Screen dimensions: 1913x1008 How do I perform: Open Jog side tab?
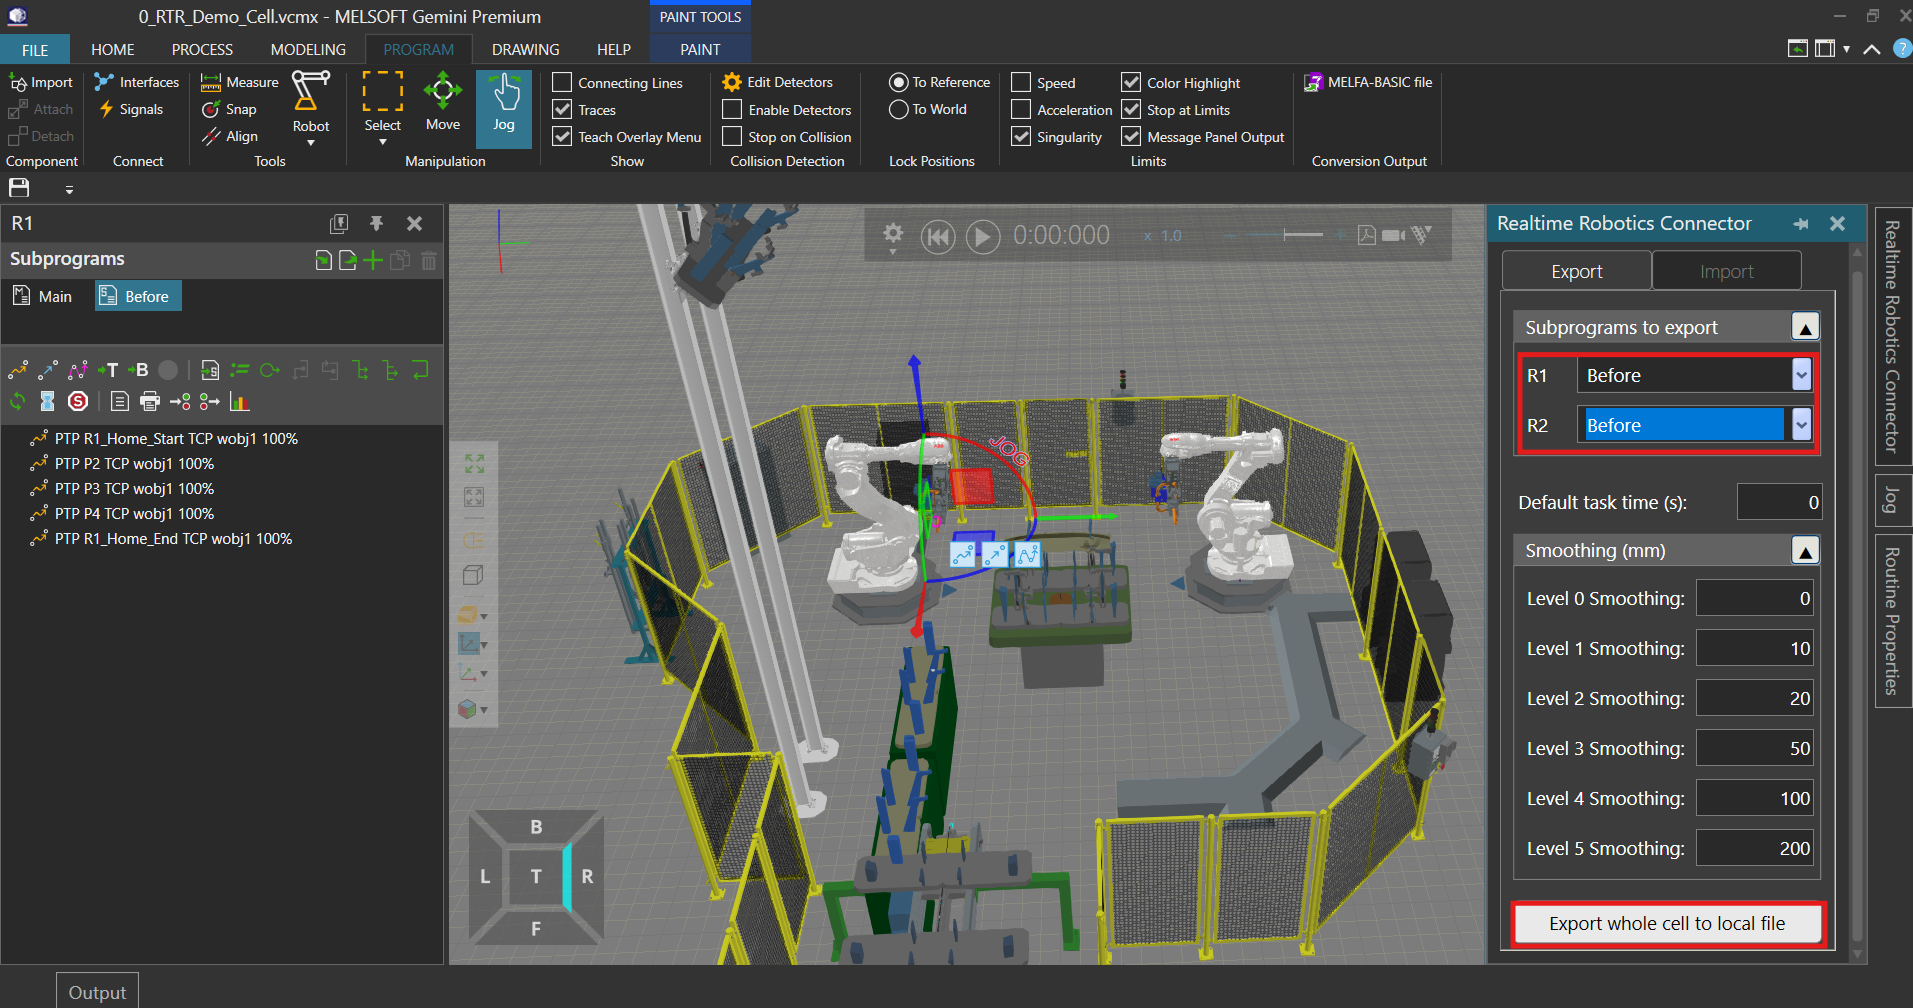click(x=1893, y=500)
